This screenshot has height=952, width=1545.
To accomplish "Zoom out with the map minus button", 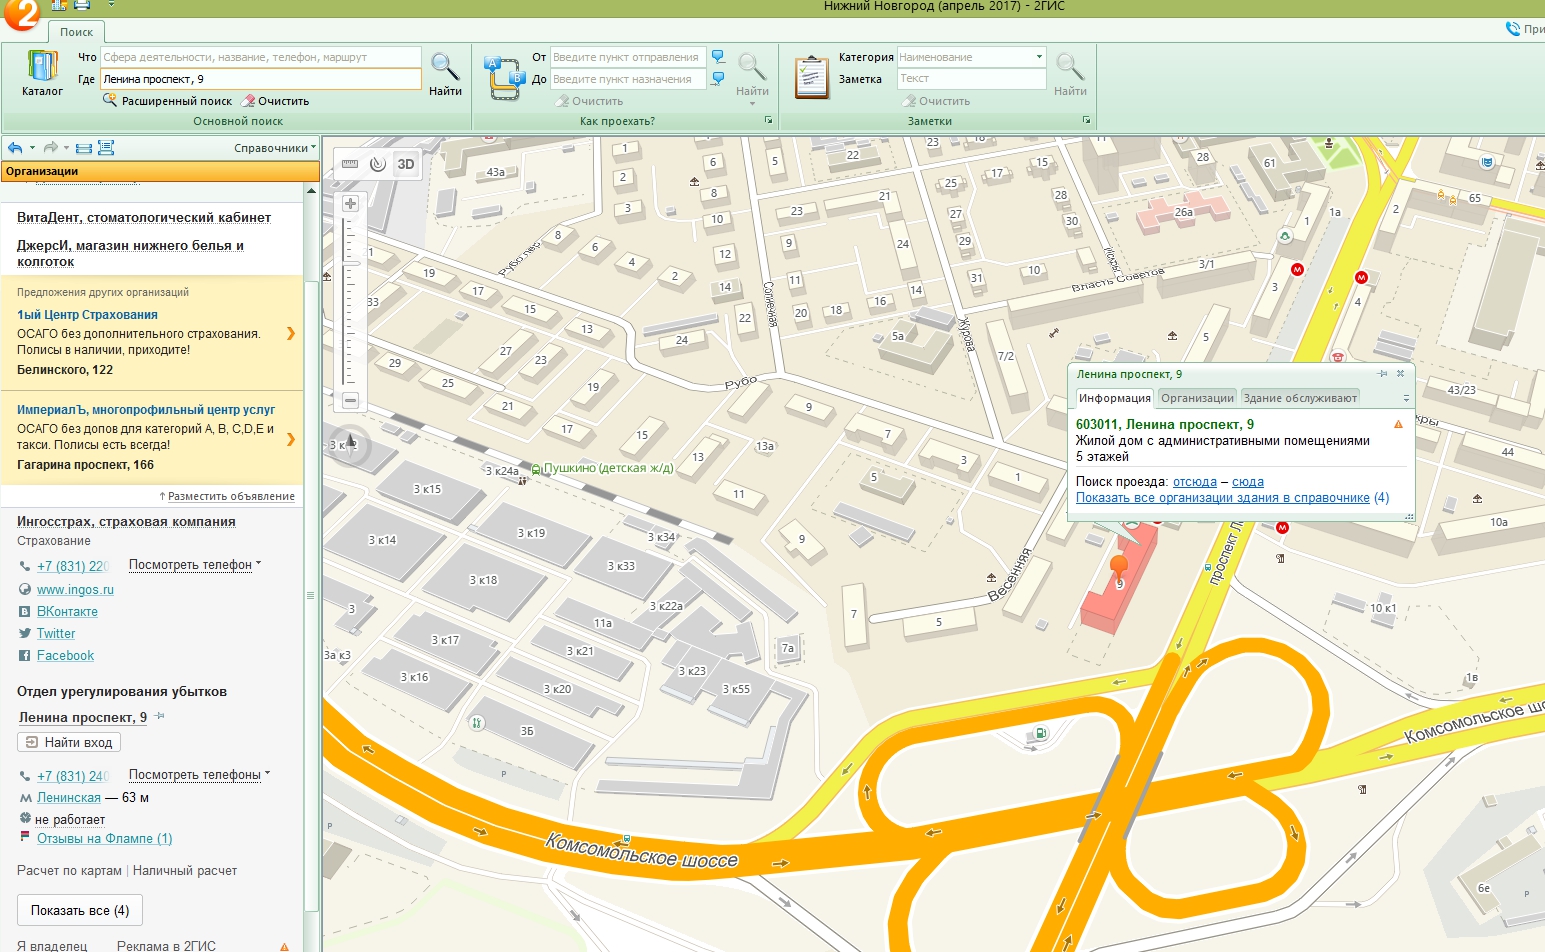I will click(350, 400).
